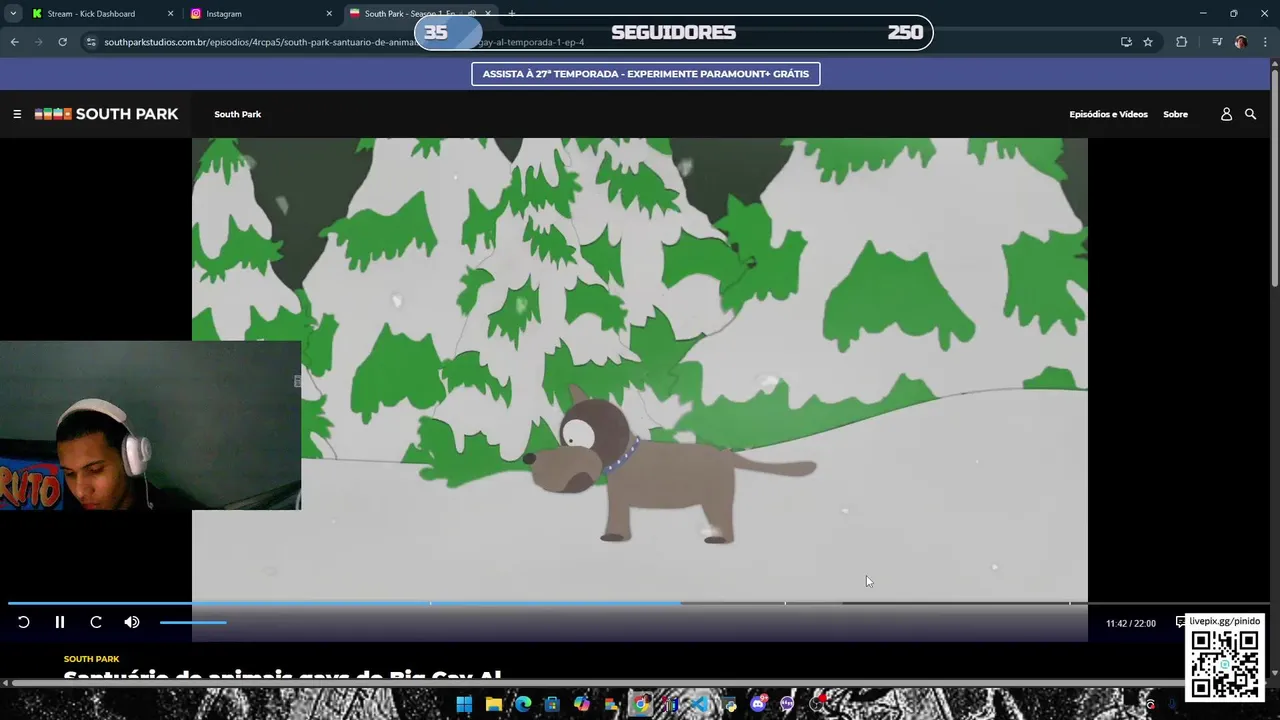The height and width of the screenshot is (720, 1280).
Task: Open Discord from the taskbar
Action: click(758, 704)
